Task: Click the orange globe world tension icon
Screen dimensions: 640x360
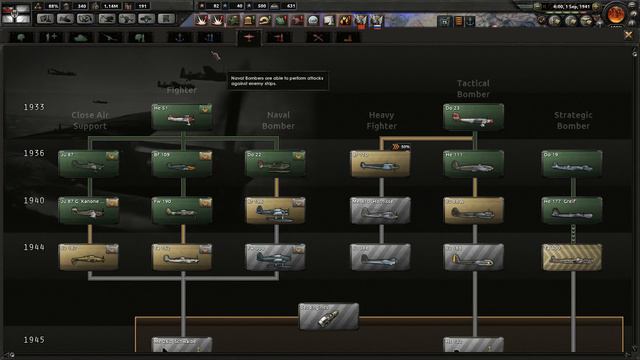Action: coord(616,14)
